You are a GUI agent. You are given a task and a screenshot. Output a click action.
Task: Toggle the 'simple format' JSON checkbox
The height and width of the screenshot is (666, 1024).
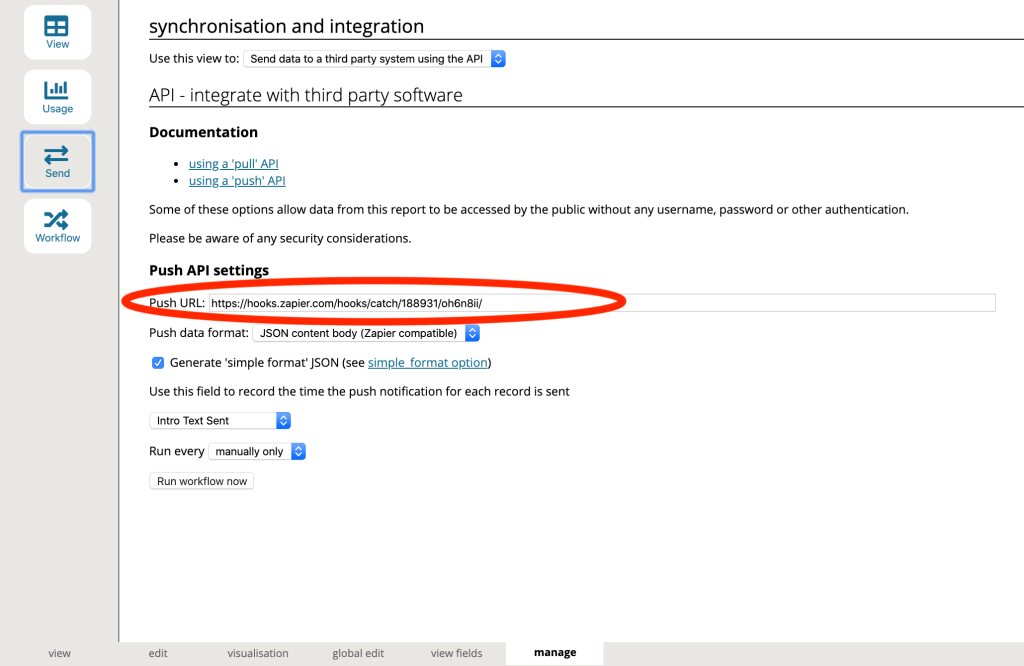157,362
